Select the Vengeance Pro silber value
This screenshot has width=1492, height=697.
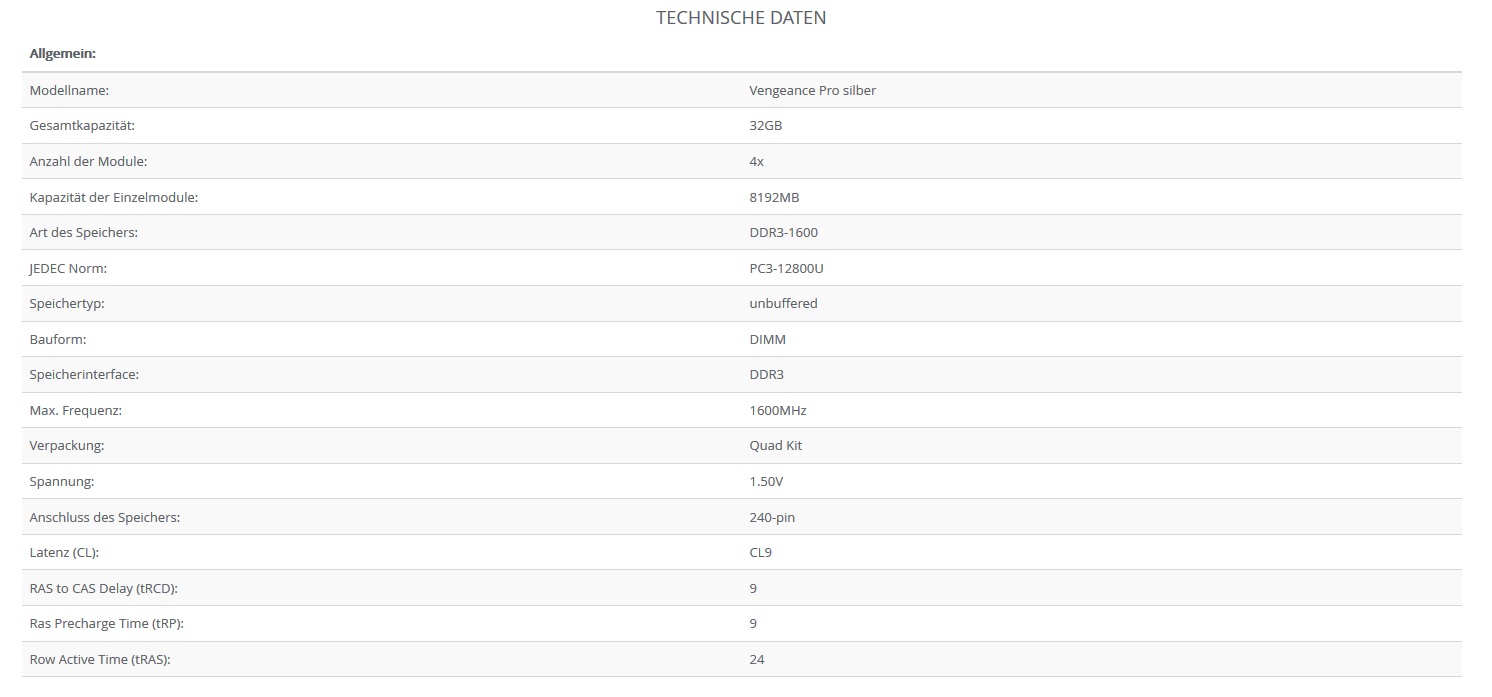pyautogui.click(x=813, y=90)
